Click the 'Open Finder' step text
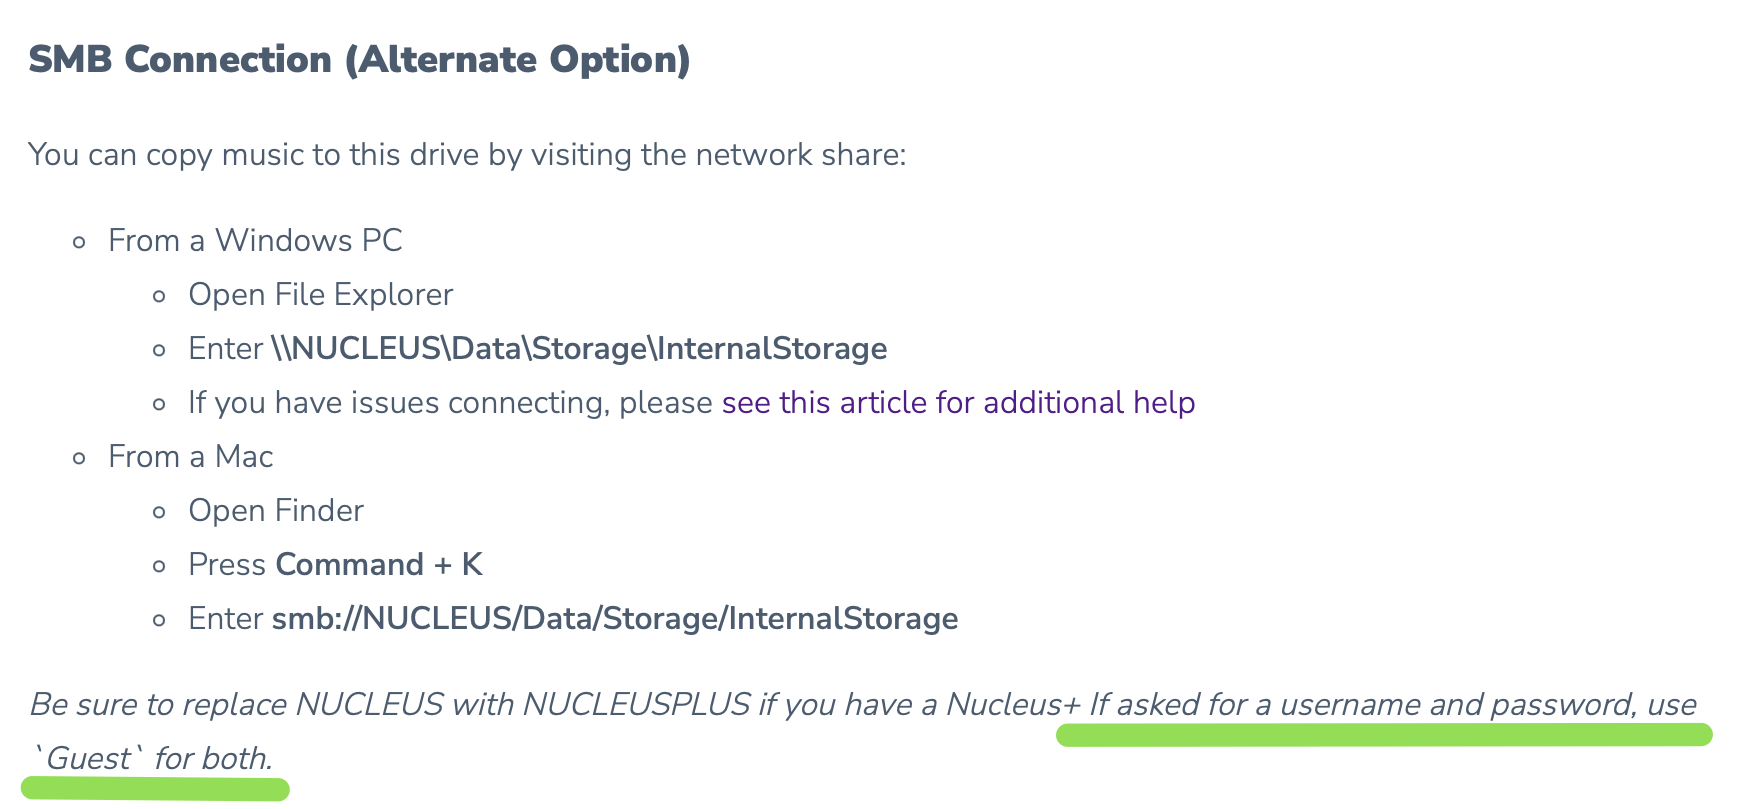Image resolution: width=1737 pixels, height=809 pixels. (275, 511)
